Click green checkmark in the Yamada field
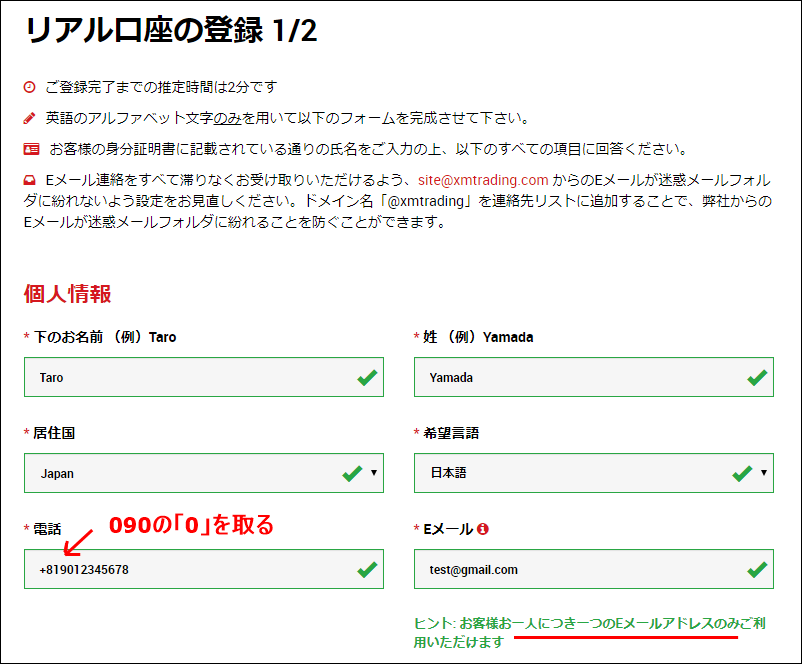The image size is (802, 664). click(757, 378)
